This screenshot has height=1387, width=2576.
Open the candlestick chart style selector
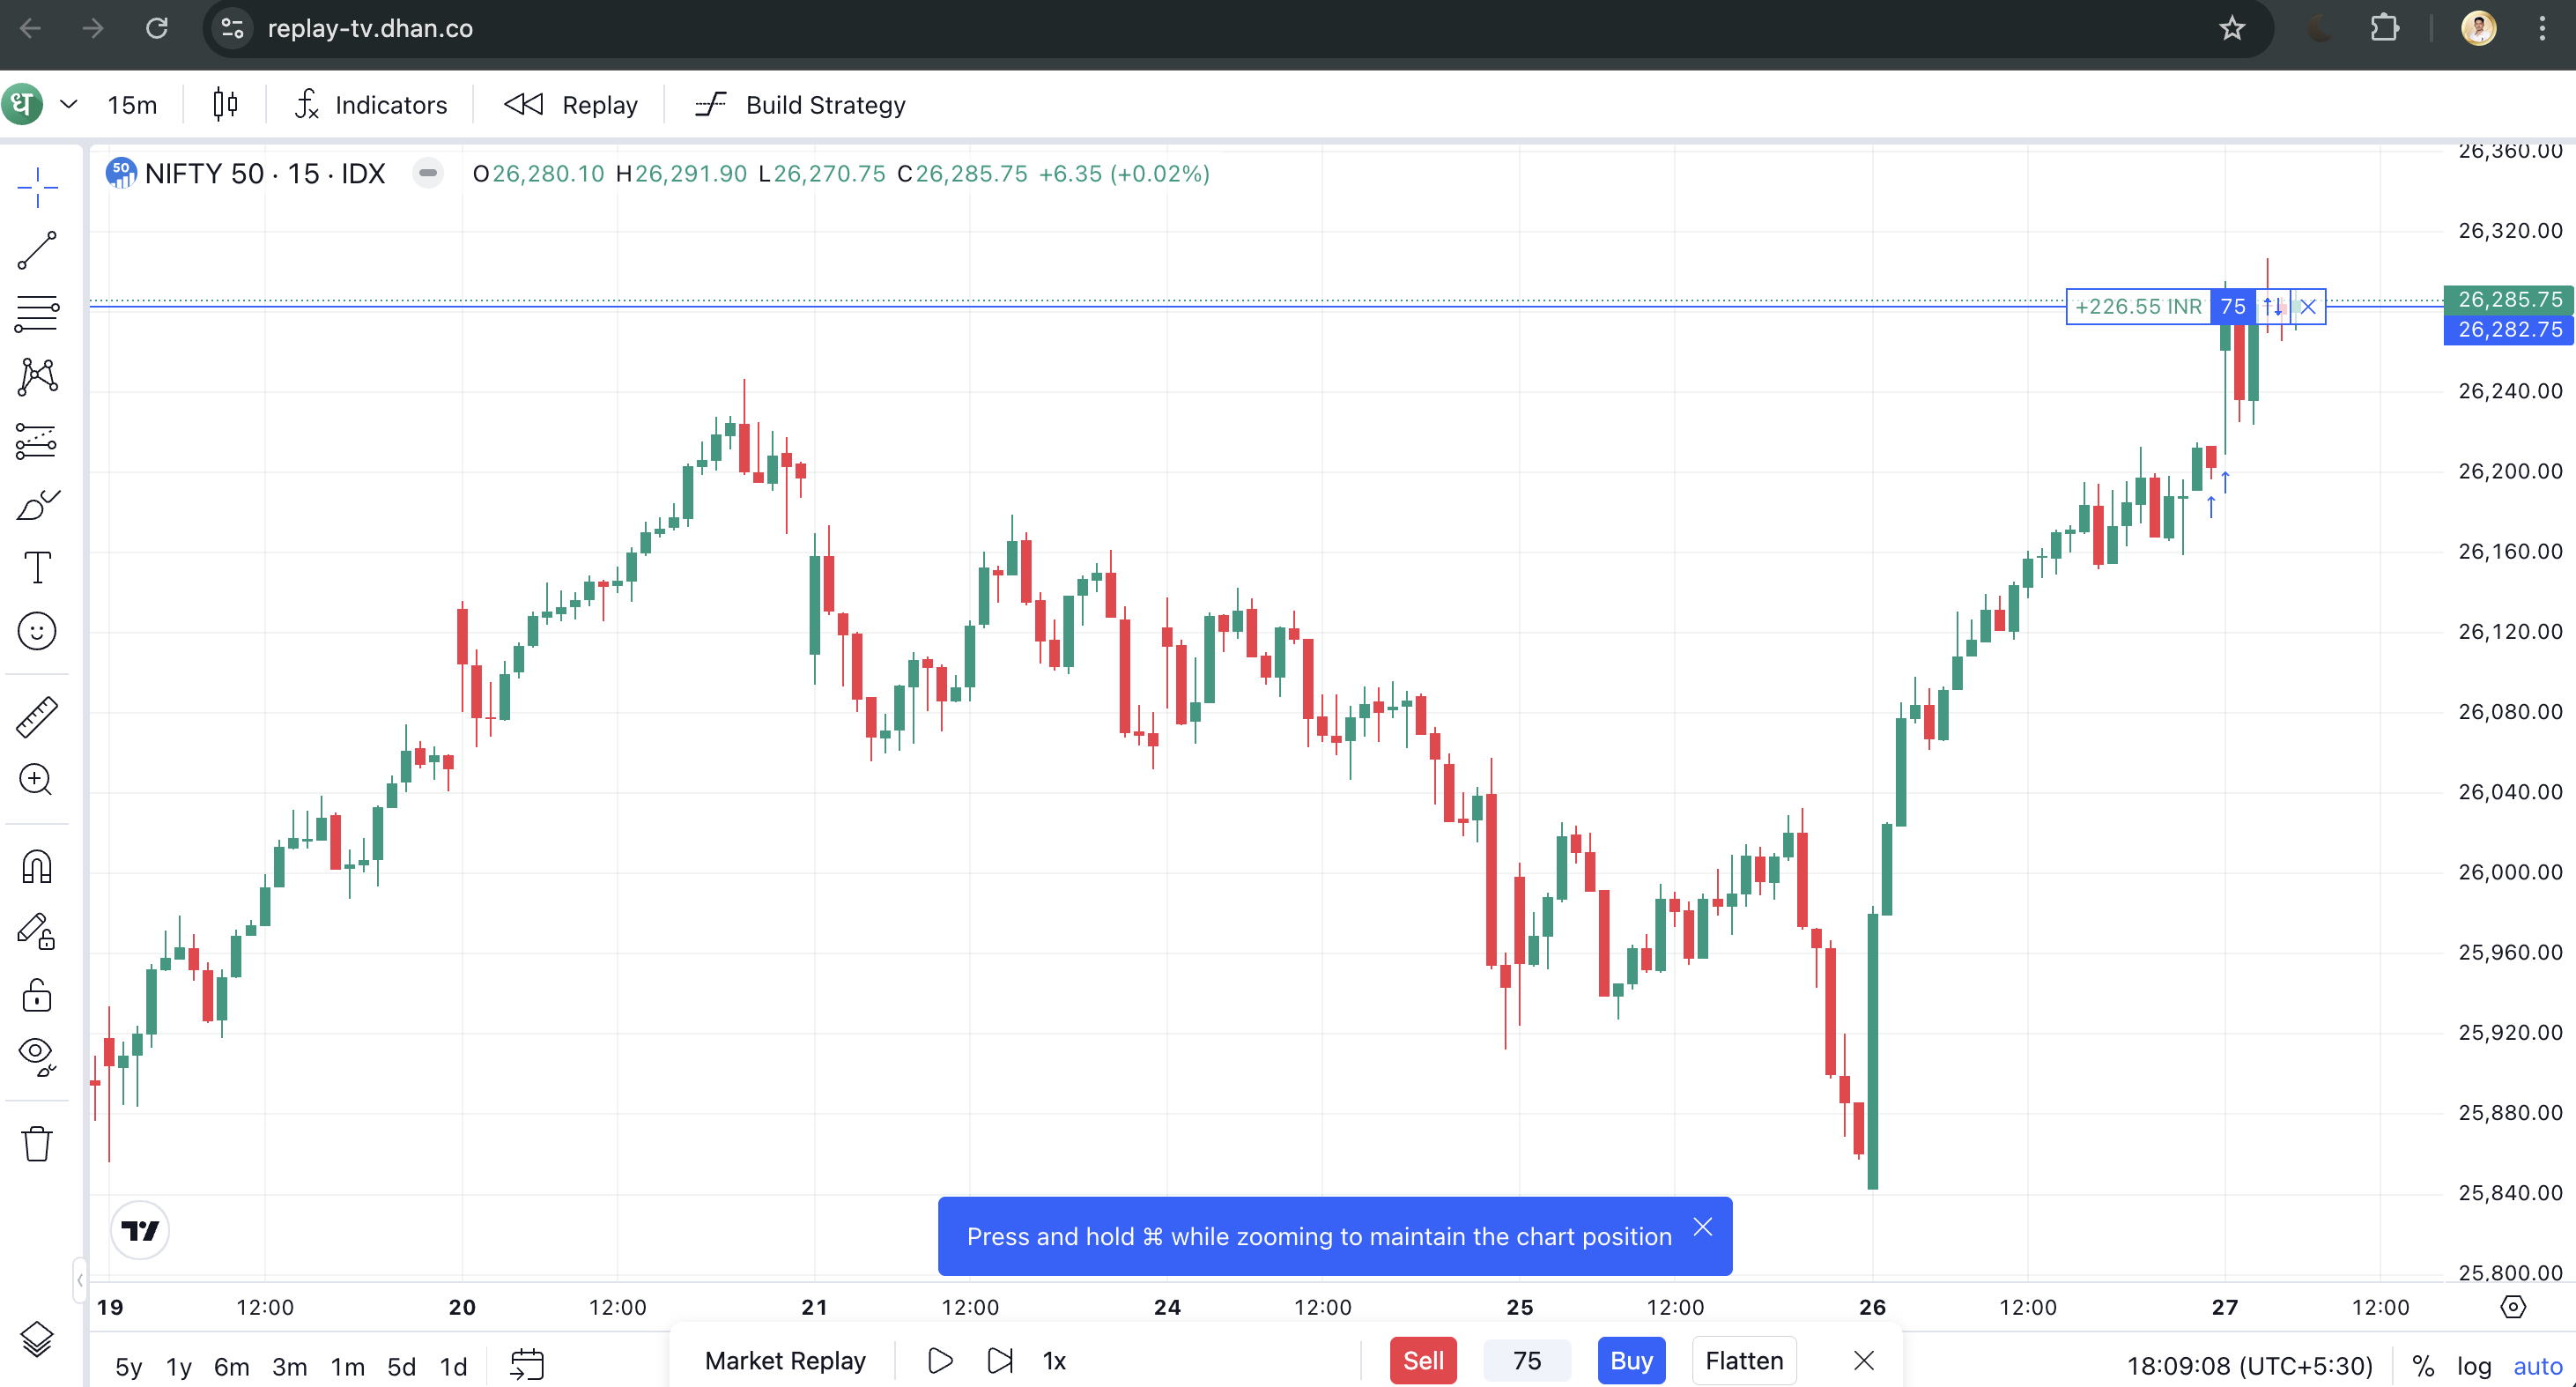[x=225, y=104]
